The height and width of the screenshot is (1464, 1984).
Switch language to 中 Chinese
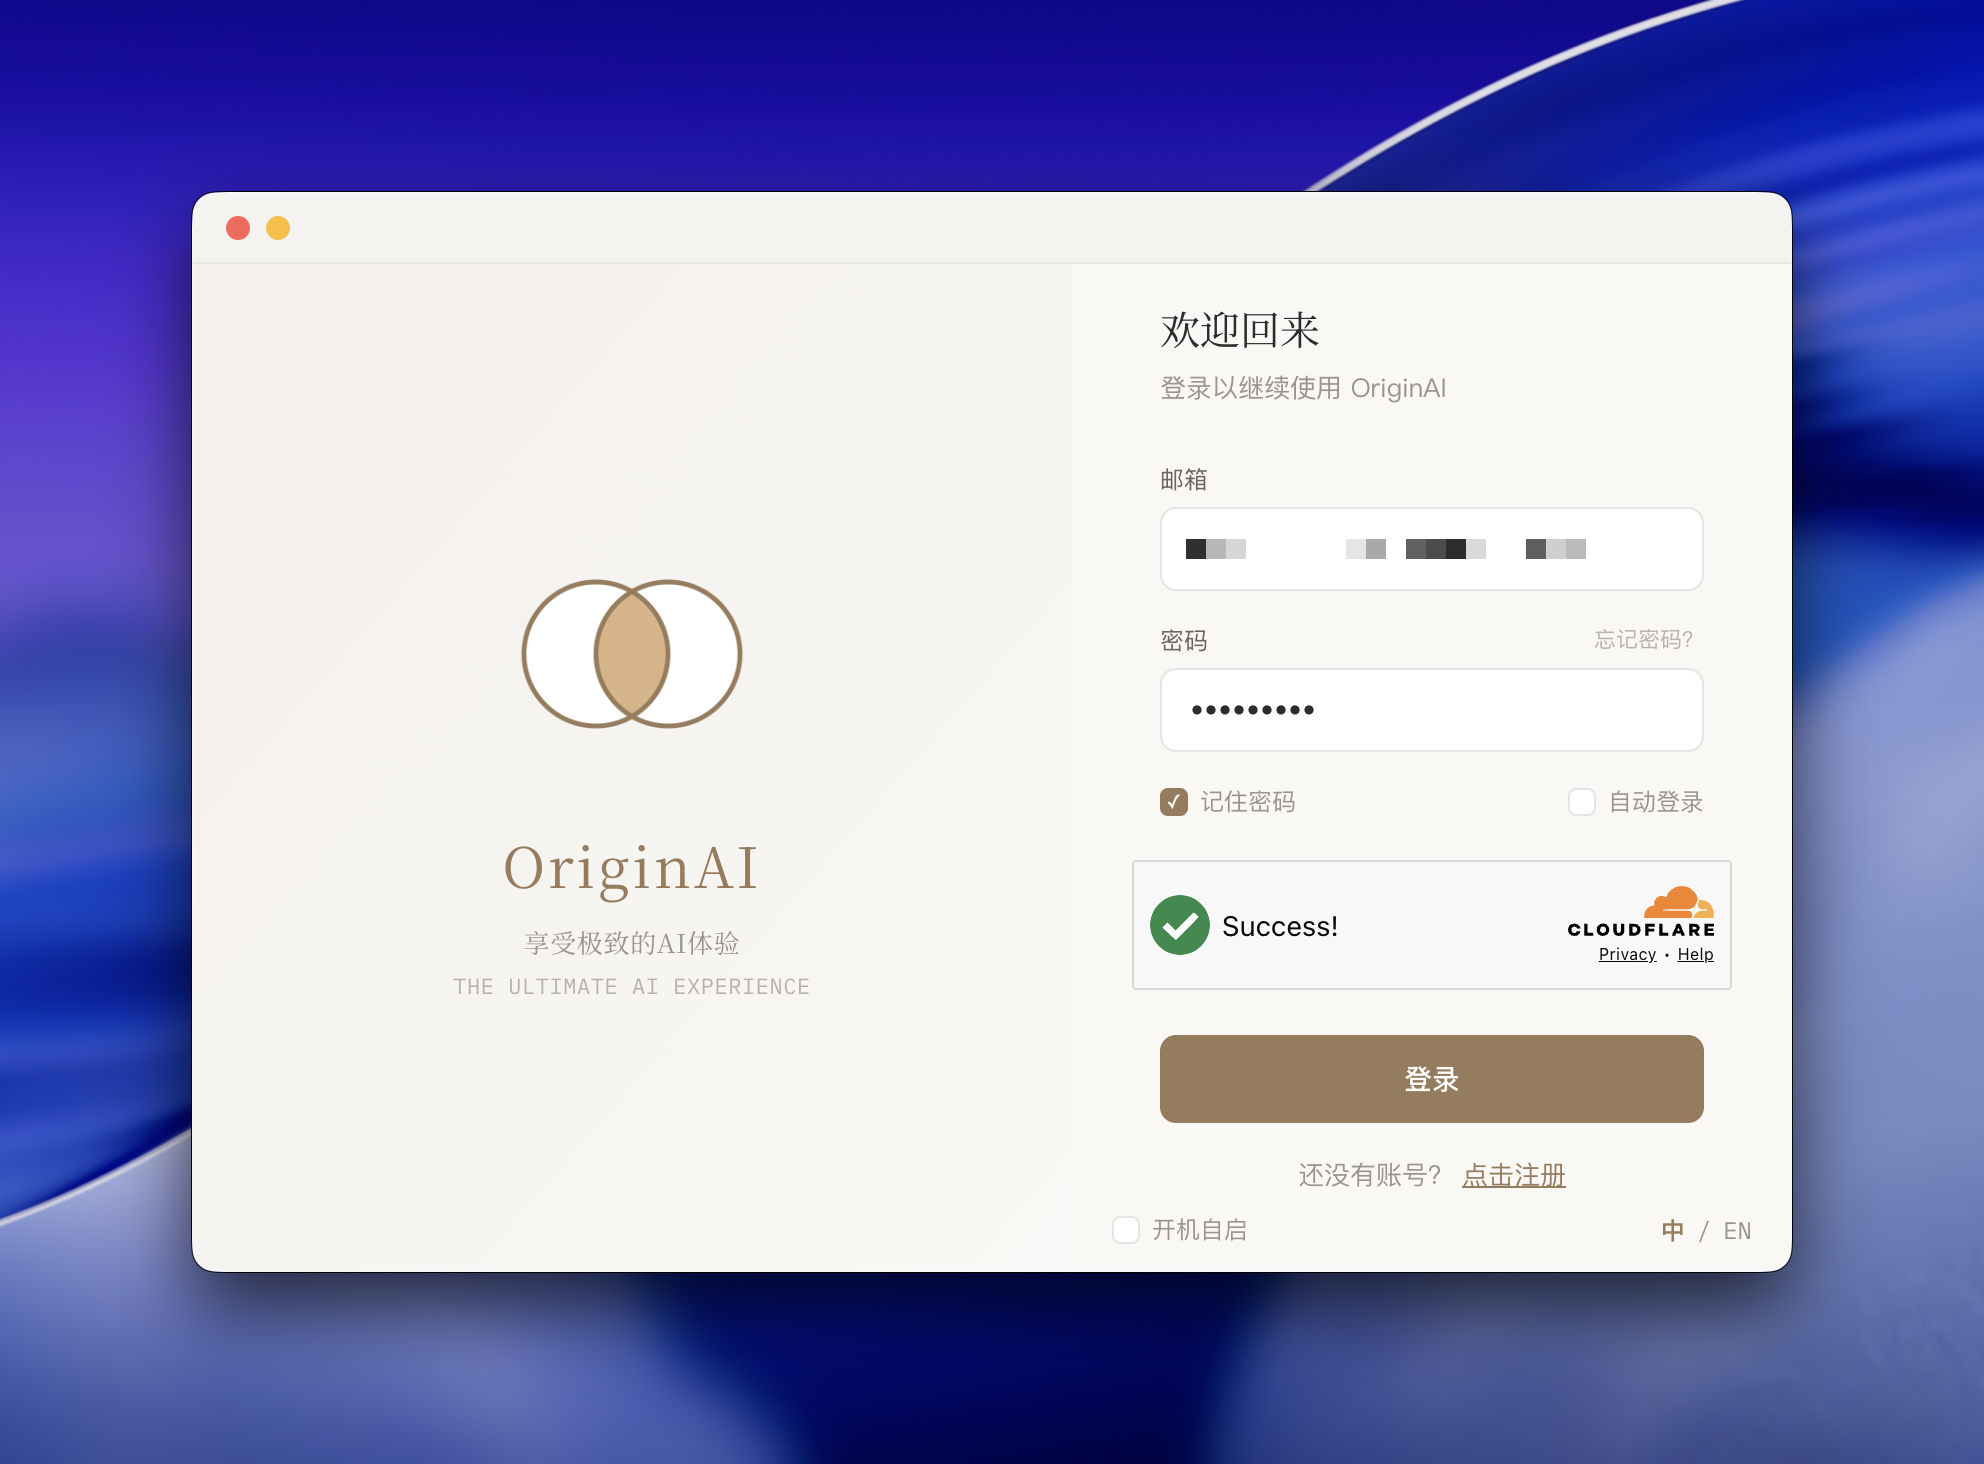pos(1672,1231)
